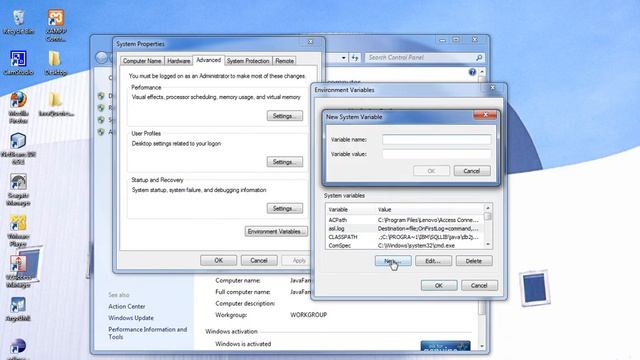Switch to the Hardware tab
This screenshot has width=640, height=360.
178,61
